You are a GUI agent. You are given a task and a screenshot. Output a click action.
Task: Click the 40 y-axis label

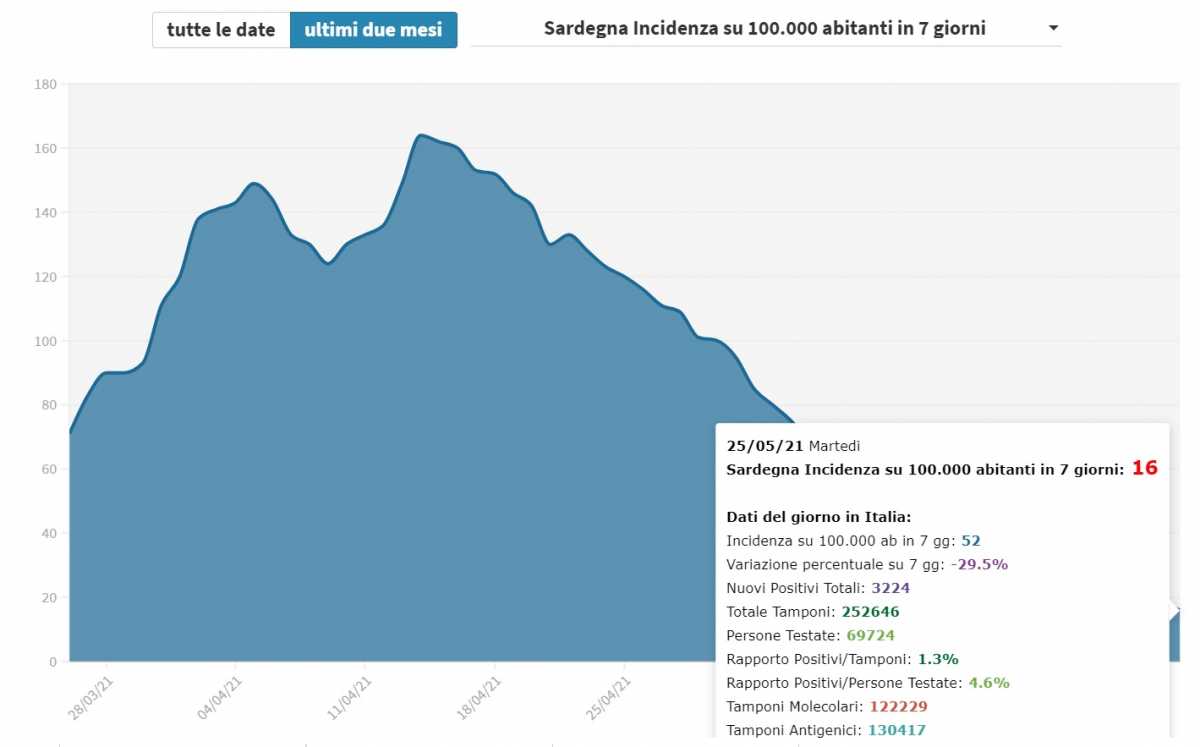coord(49,533)
